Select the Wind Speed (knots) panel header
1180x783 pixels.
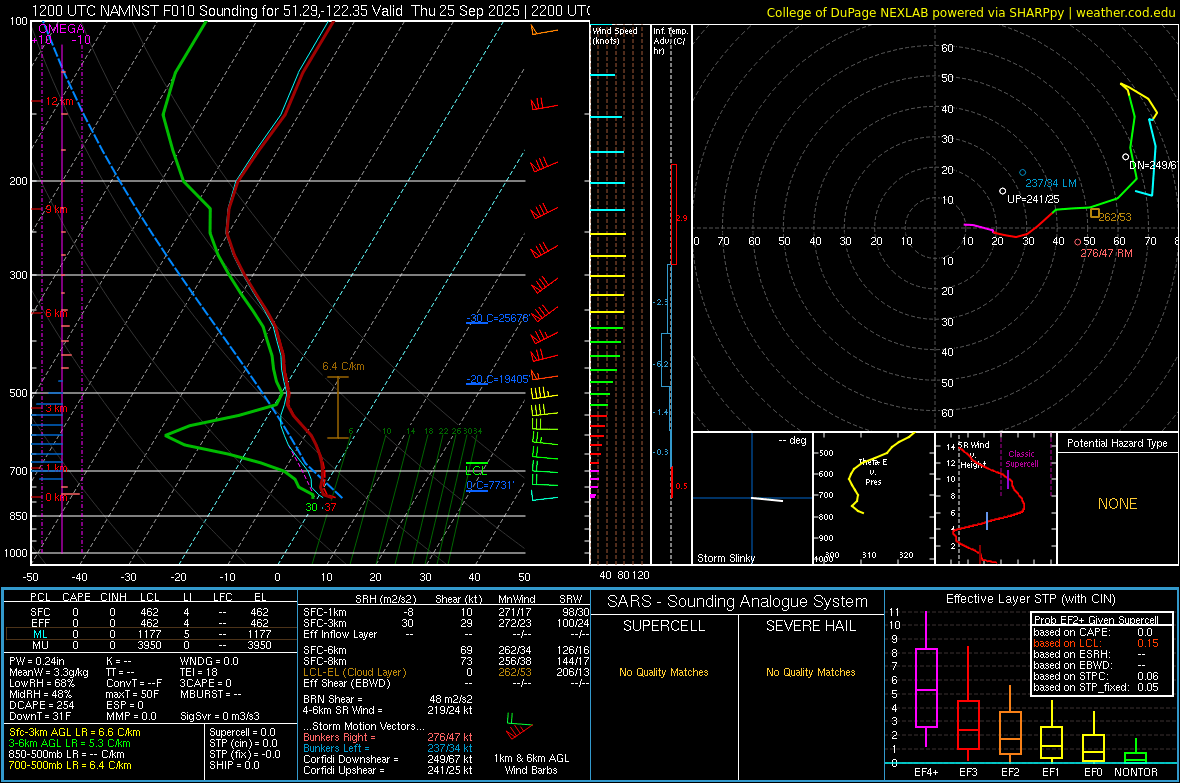[615, 35]
